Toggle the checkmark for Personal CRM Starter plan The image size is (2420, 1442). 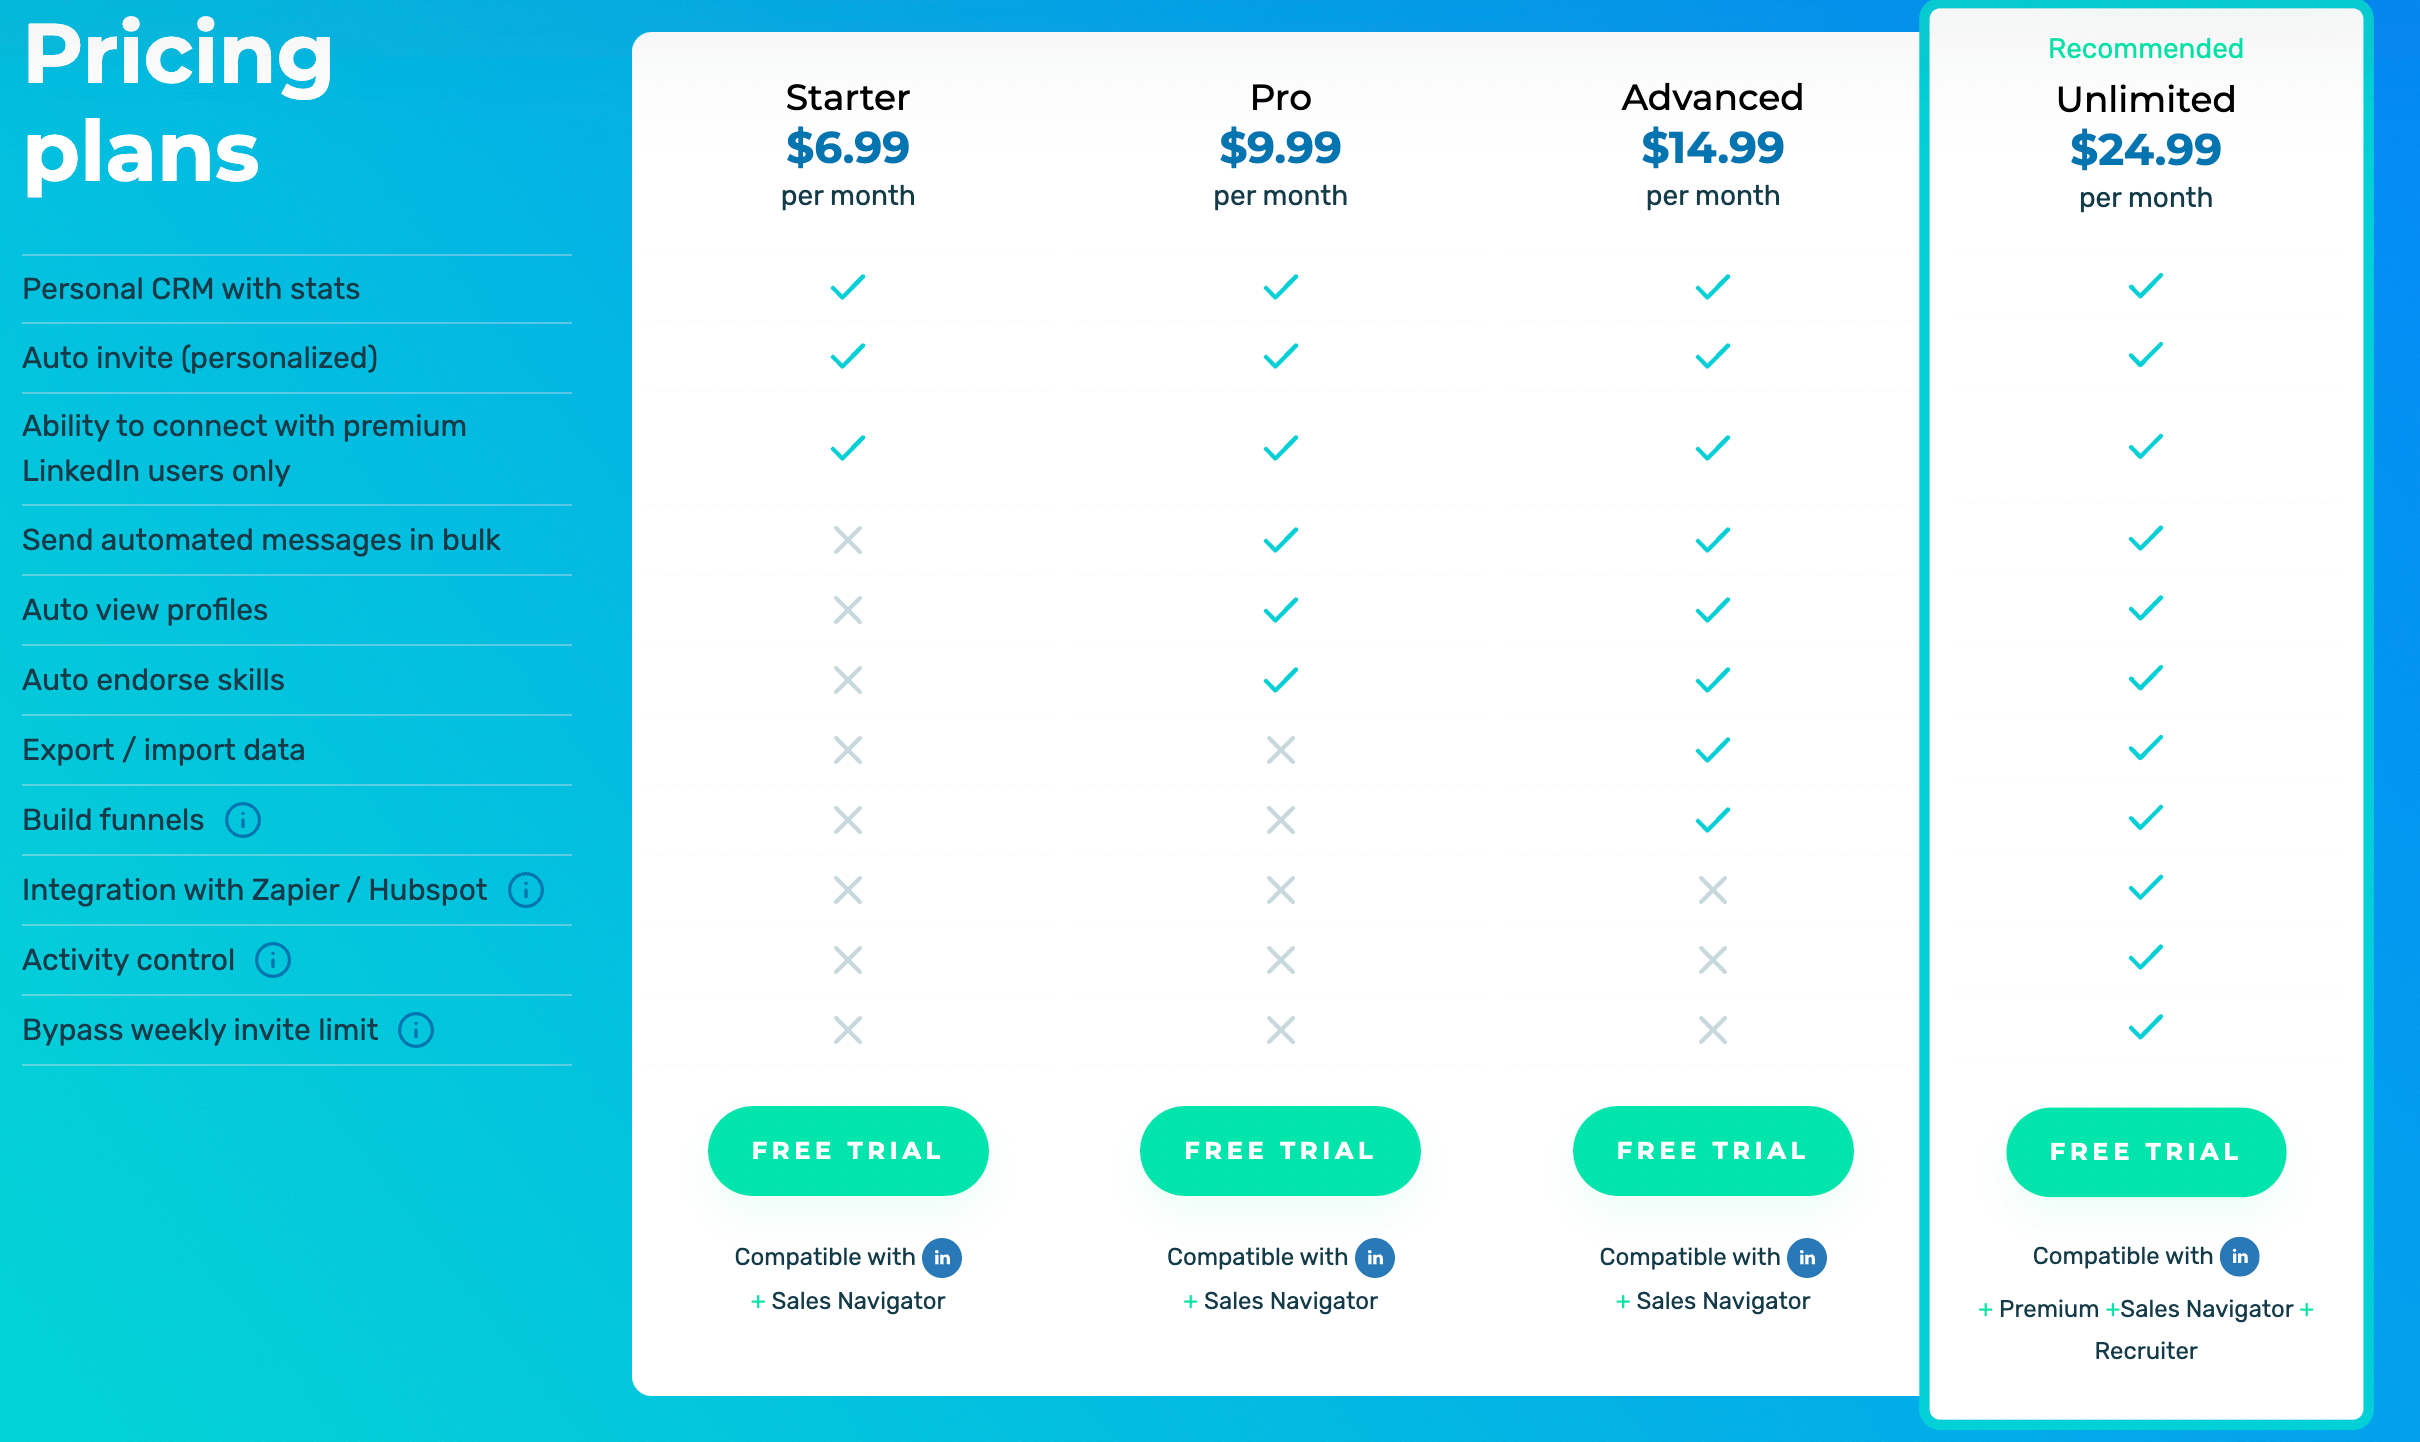[x=844, y=287]
